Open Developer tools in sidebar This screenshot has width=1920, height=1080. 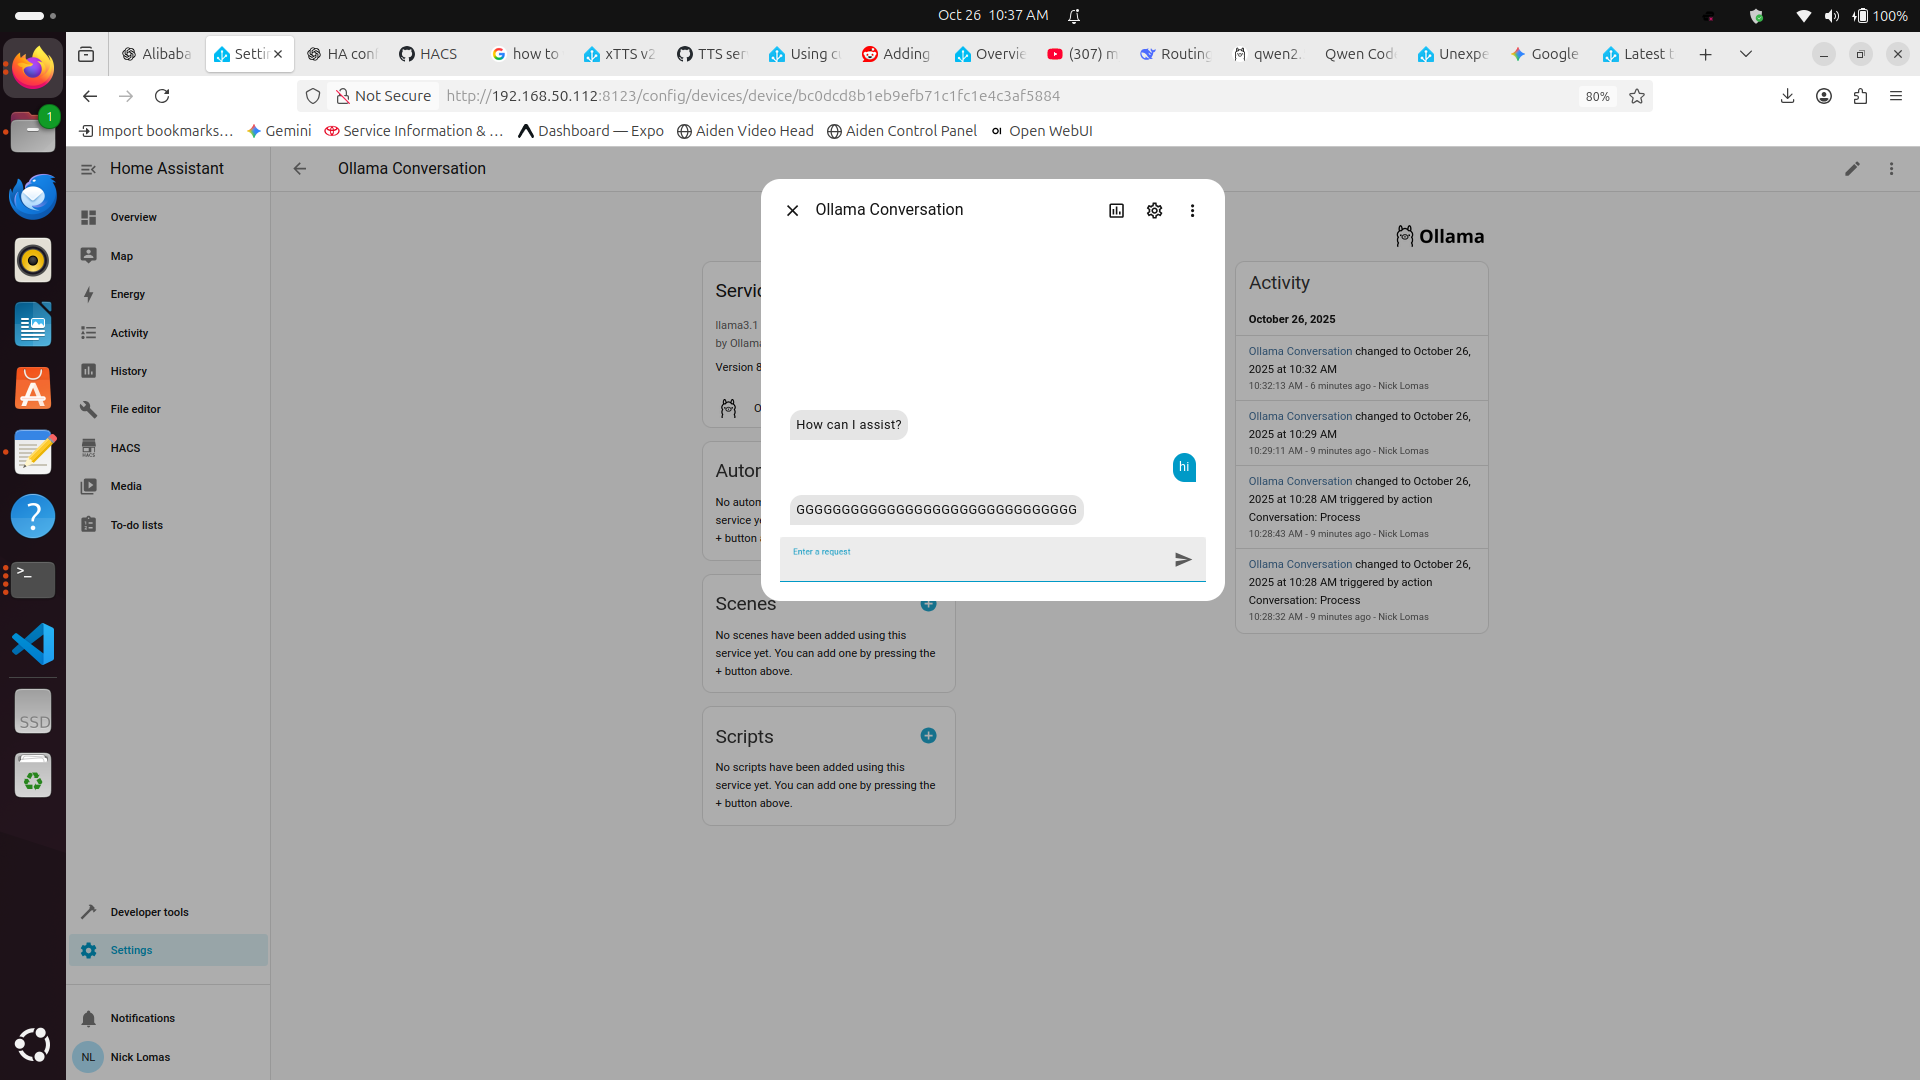click(x=149, y=912)
